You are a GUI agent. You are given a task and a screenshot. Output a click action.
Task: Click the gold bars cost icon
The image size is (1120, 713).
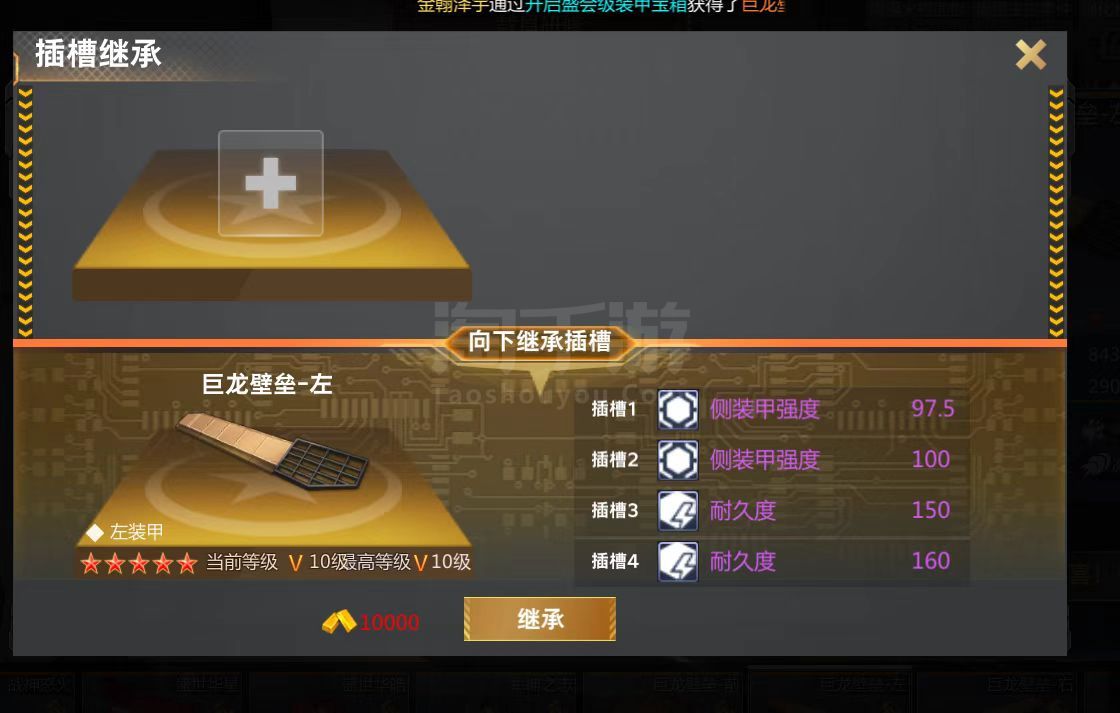click(339, 622)
